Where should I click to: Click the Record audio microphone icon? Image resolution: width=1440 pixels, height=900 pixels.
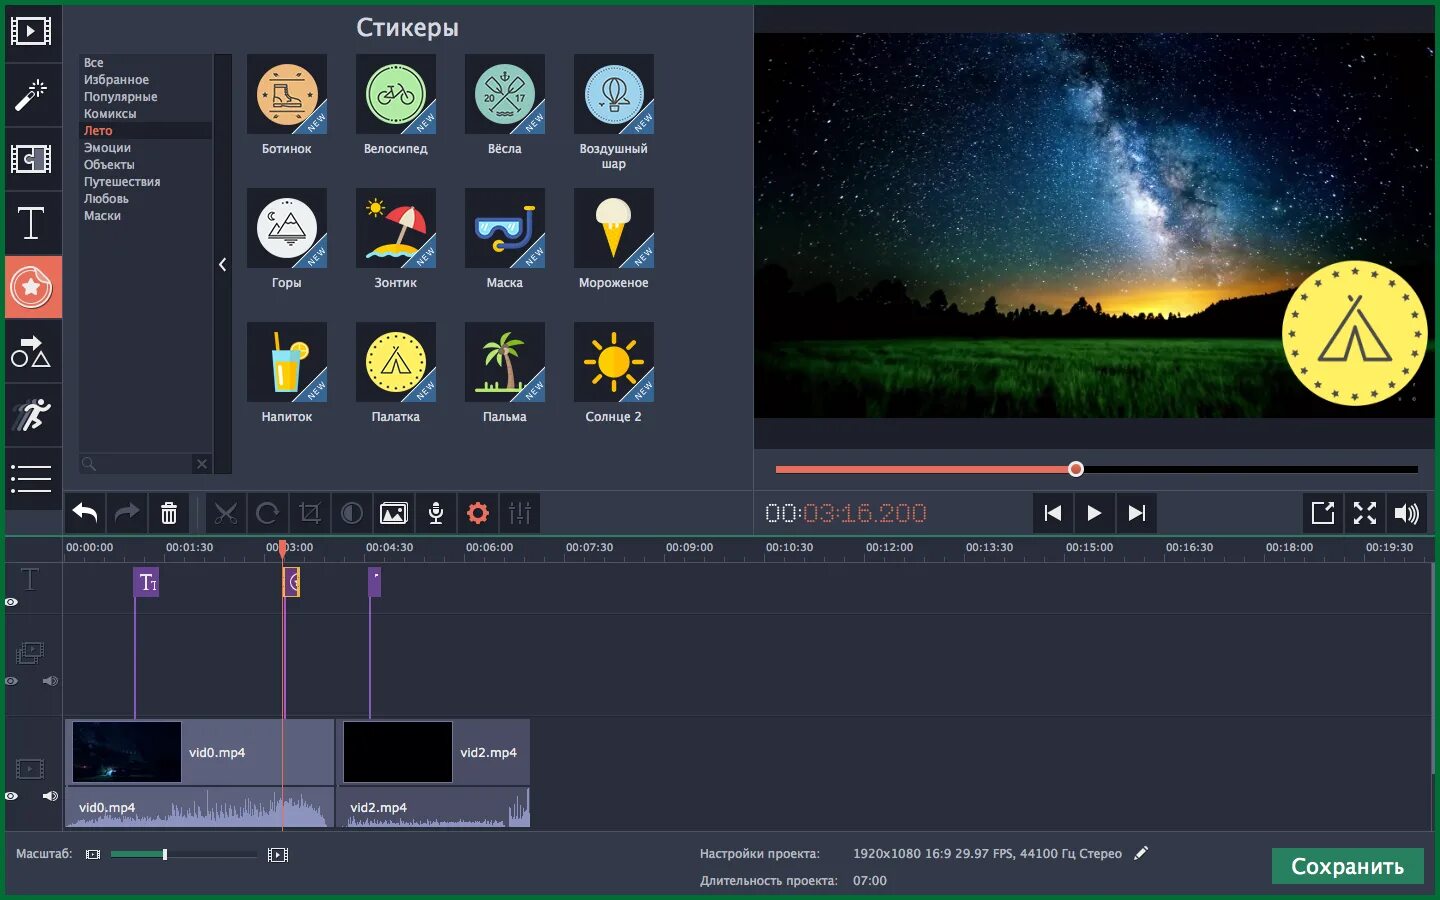pyautogui.click(x=436, y=514)
